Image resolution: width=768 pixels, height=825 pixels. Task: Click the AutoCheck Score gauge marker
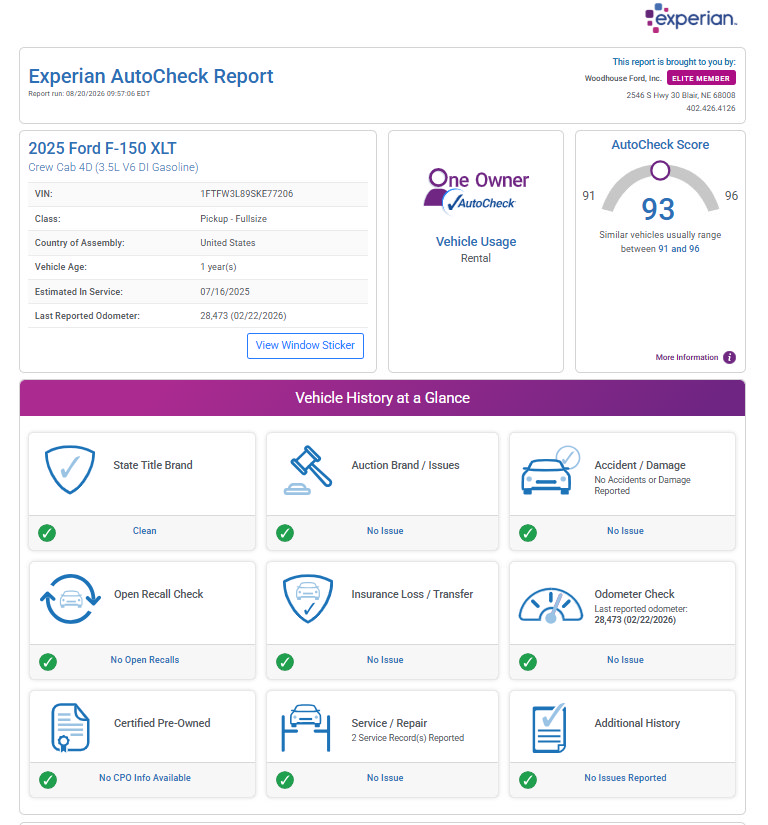click(660, 170)
